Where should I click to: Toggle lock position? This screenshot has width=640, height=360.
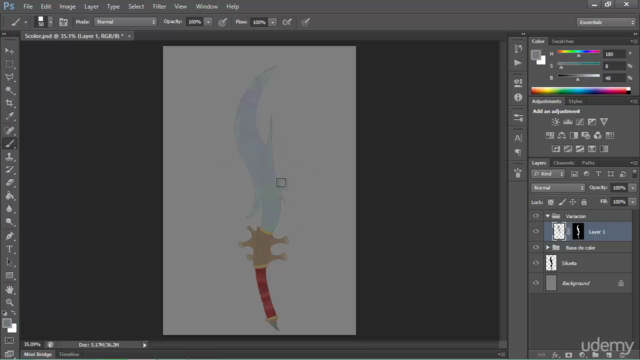(x=573, y=202)
